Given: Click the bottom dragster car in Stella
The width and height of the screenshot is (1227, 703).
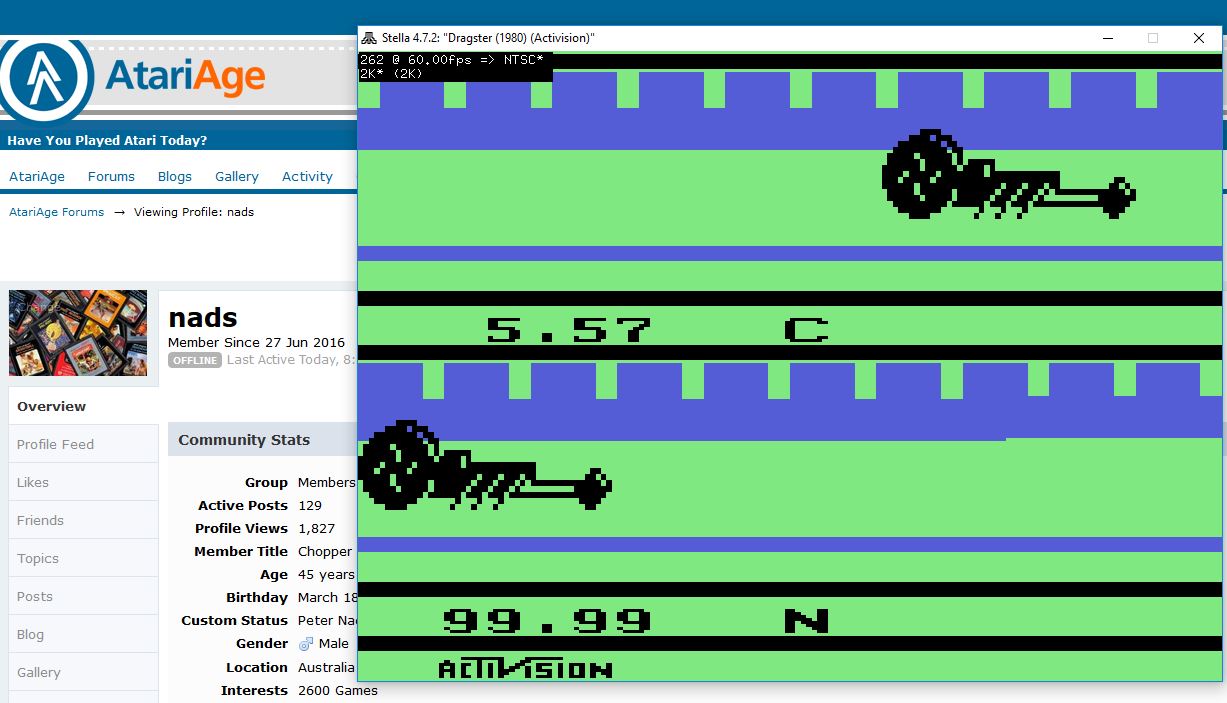Looking at the screenshot, I should (x=485, y=465).
